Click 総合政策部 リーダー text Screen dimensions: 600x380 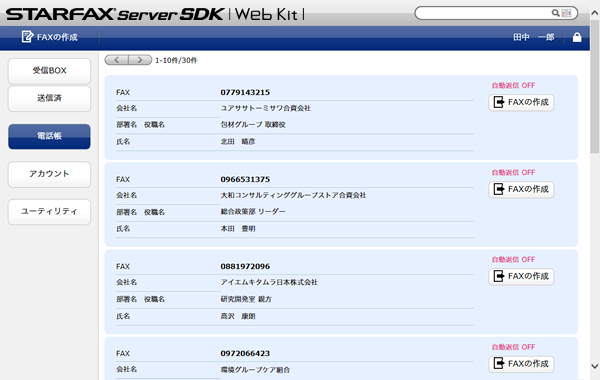[253, 212]
